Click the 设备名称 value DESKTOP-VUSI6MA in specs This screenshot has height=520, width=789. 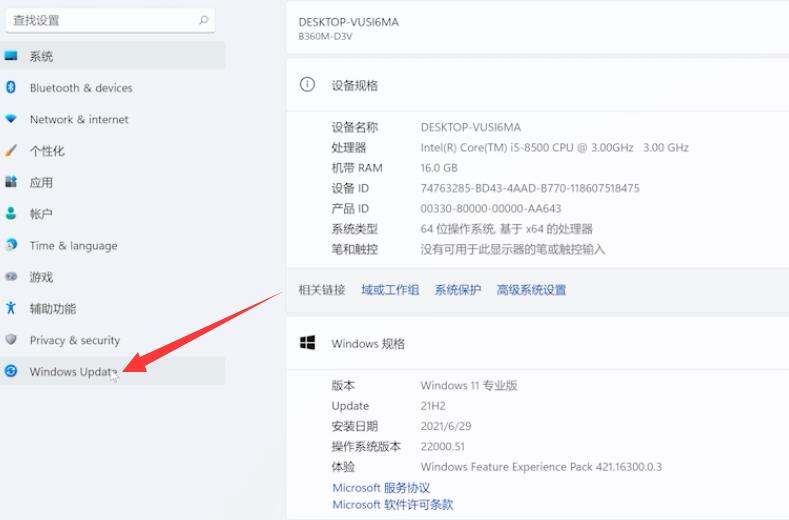[x=470, y=127]
